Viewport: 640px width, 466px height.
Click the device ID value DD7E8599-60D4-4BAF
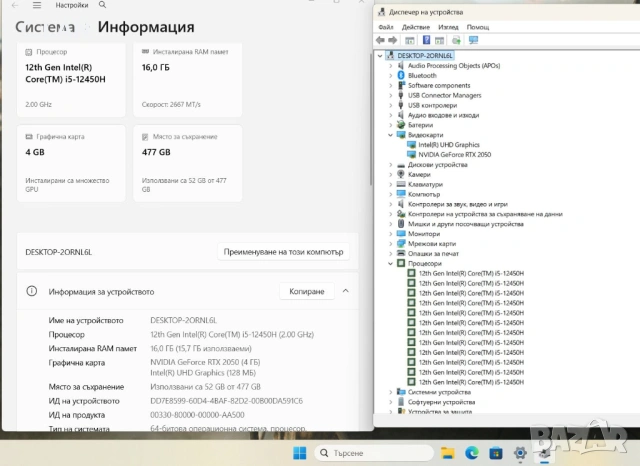227,401
